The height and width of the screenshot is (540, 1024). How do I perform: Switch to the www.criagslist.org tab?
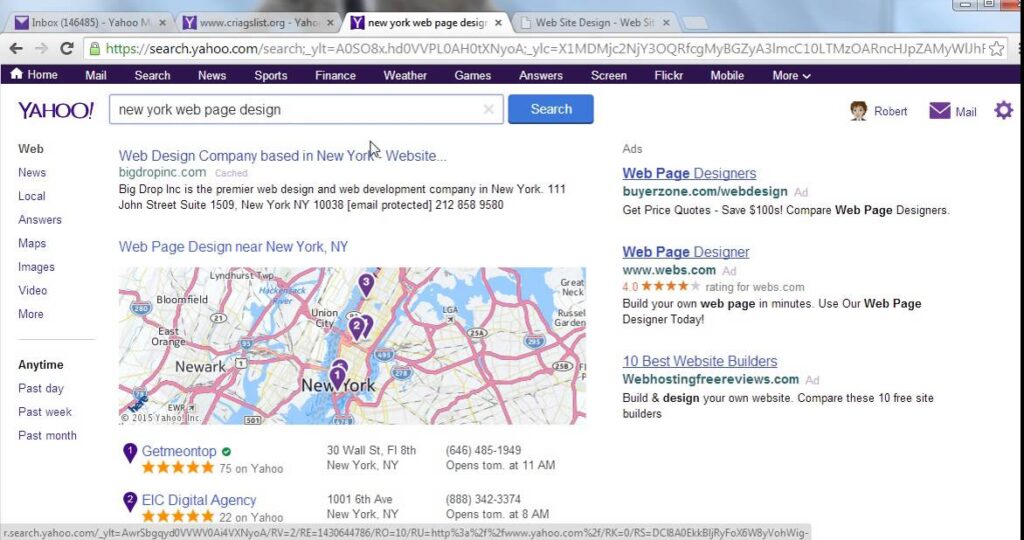259,23
